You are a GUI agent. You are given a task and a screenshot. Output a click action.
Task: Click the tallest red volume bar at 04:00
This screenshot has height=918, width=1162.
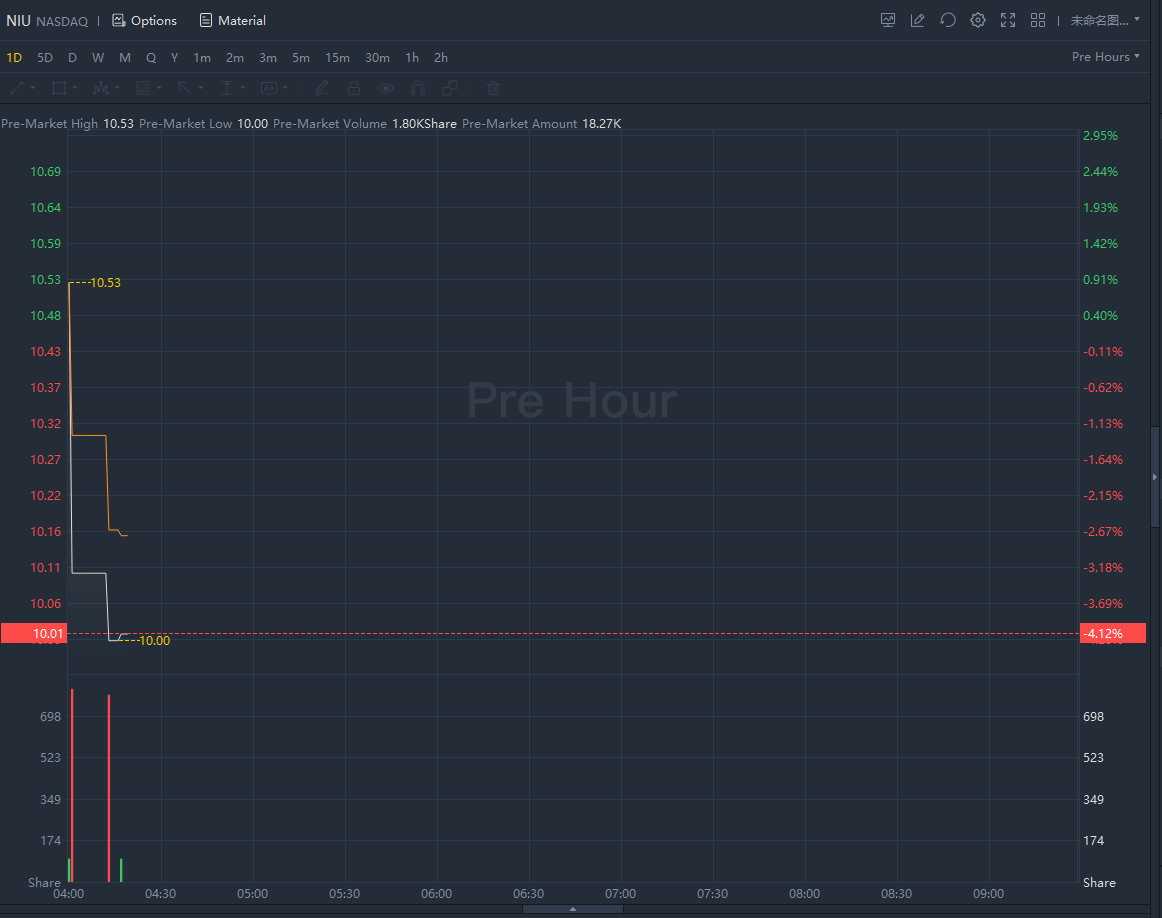point(72,785)
